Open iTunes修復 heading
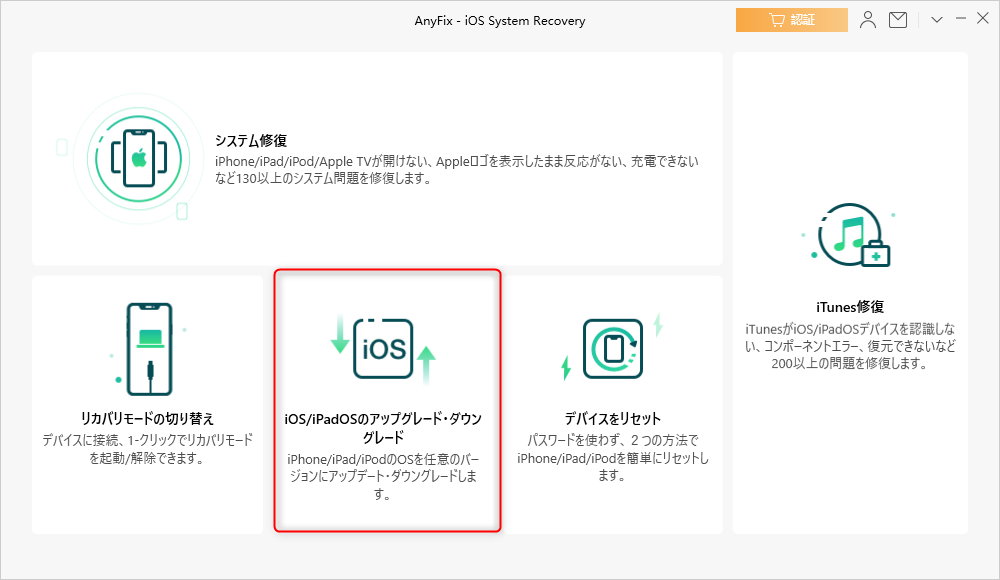The image size is (1000, 580). tap(850, 307)
